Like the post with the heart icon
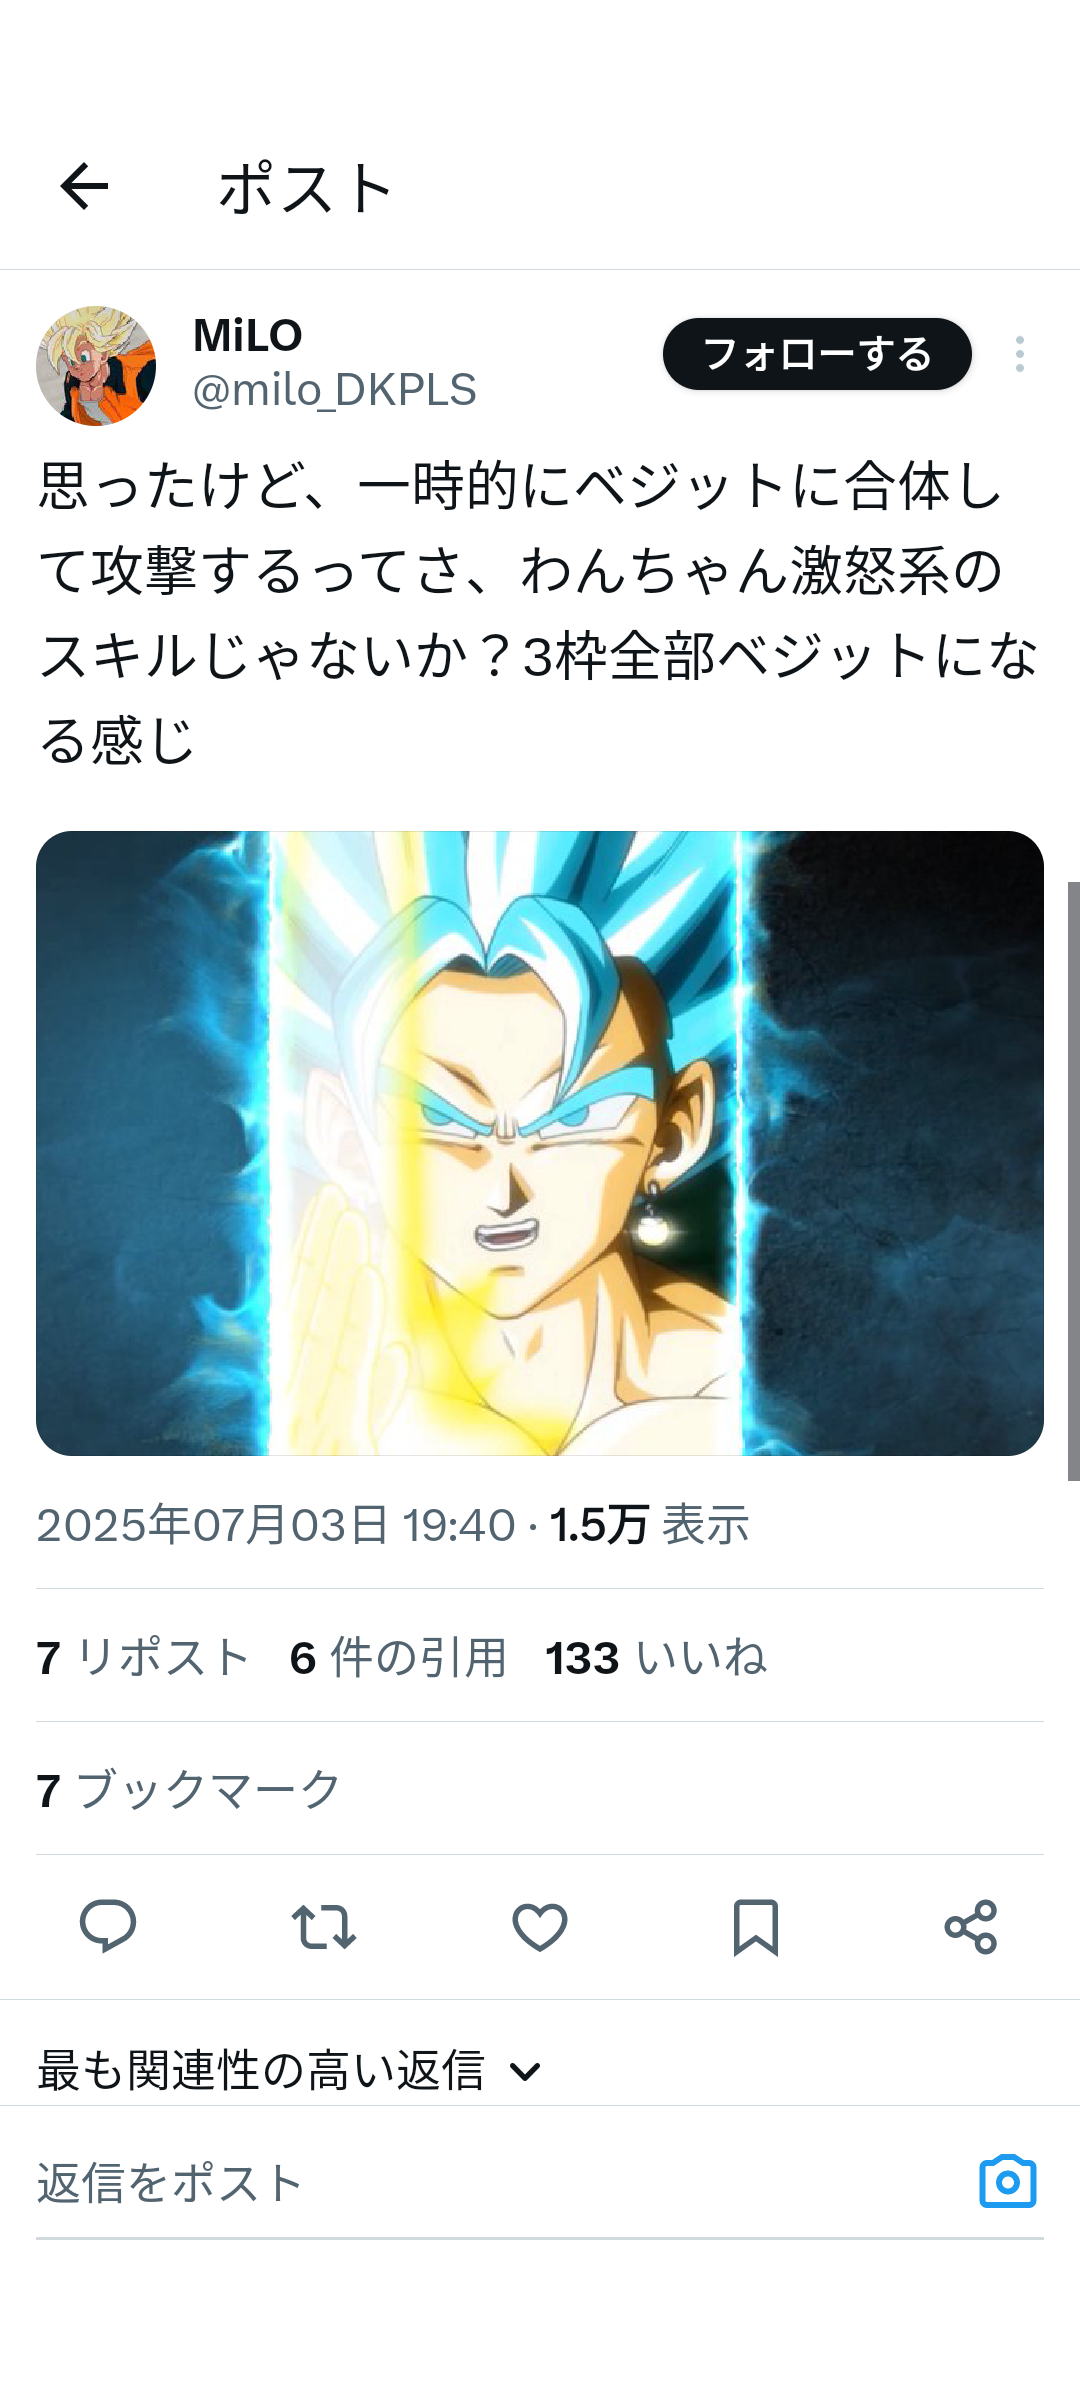 [x=540, y=1926]
